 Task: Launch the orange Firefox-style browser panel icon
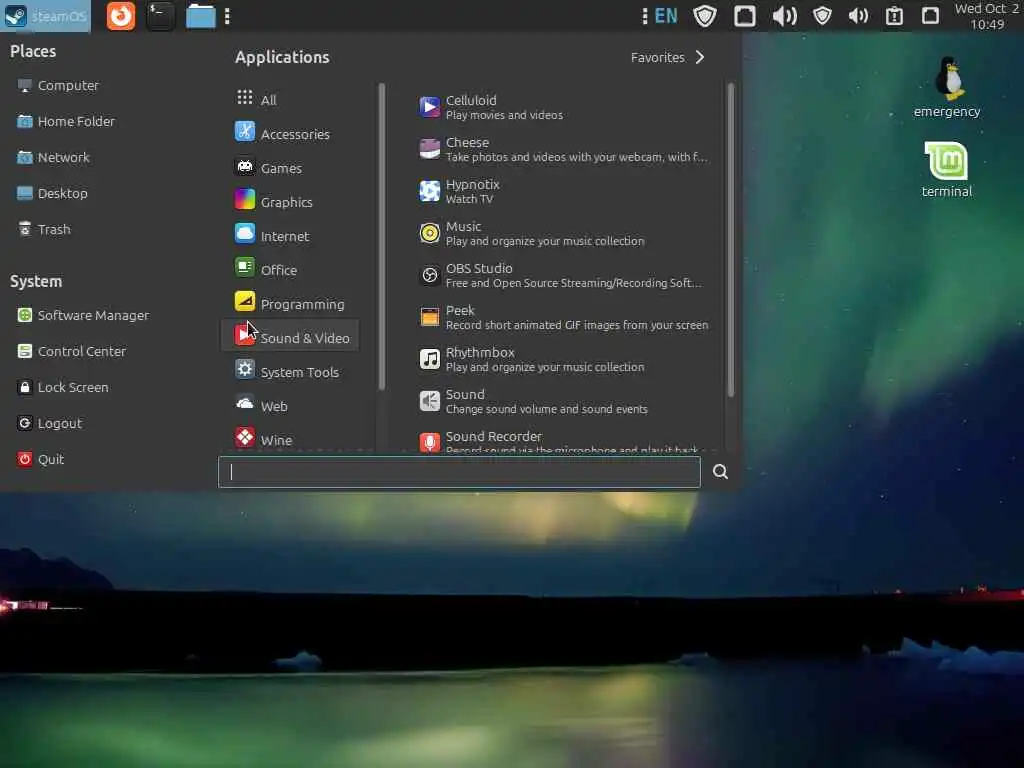coord(121,16)
